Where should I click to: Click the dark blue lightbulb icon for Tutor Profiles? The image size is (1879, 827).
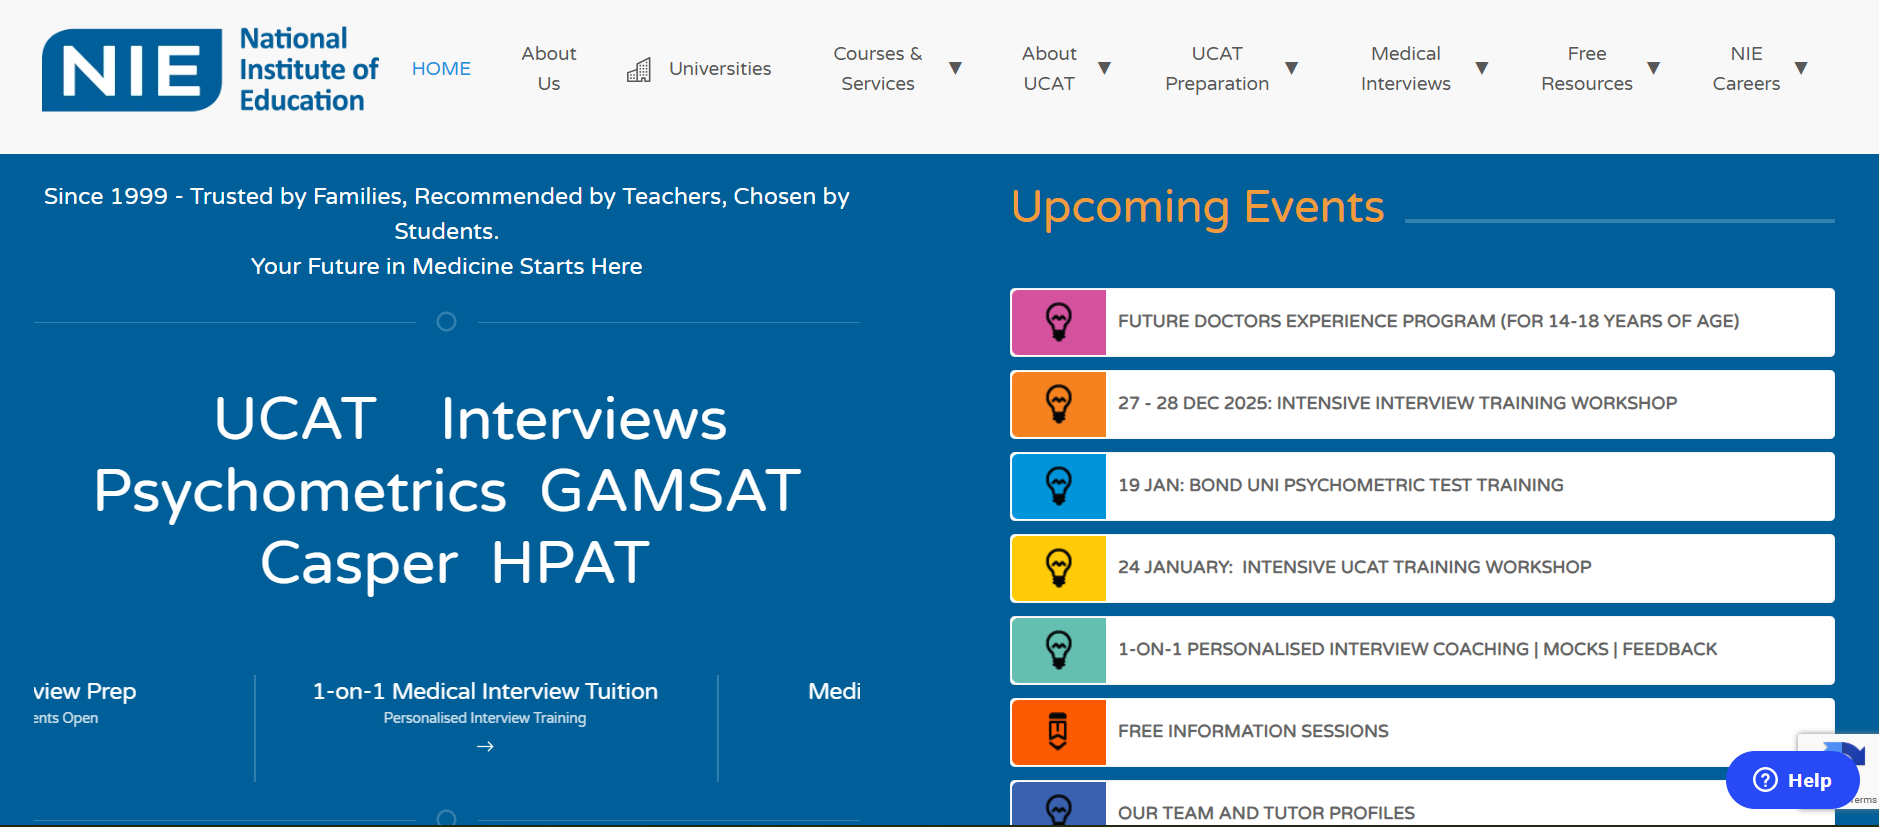pyautogui.click(x=1059, y=804)
